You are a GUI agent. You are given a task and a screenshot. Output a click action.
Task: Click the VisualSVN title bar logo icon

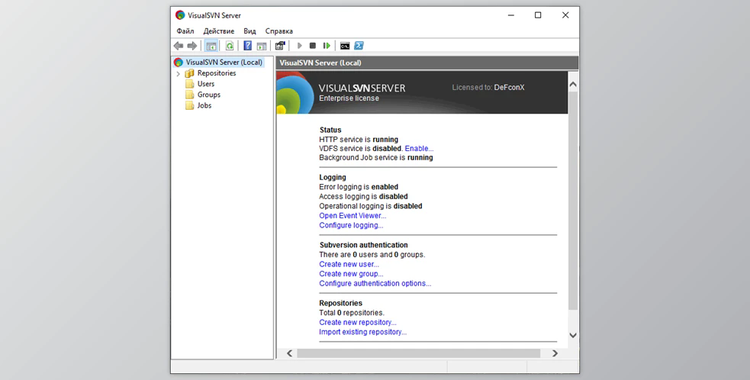point(180,15)
